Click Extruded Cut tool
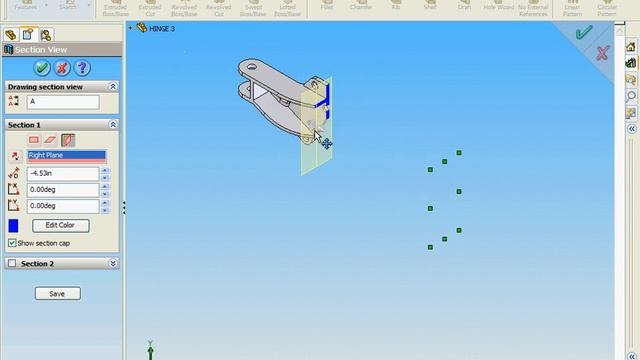 point(150,8)
